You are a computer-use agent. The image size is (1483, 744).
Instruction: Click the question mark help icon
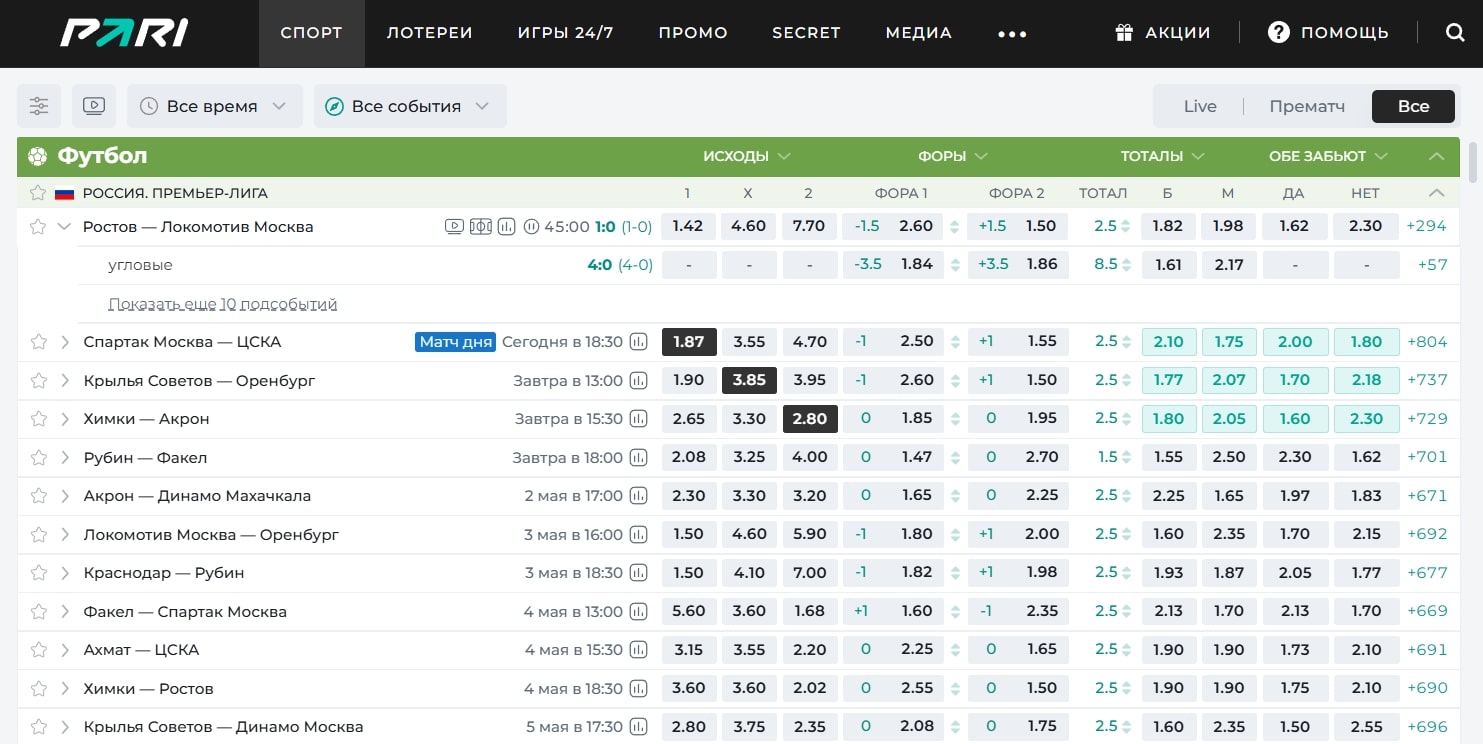coord(1278,33)
